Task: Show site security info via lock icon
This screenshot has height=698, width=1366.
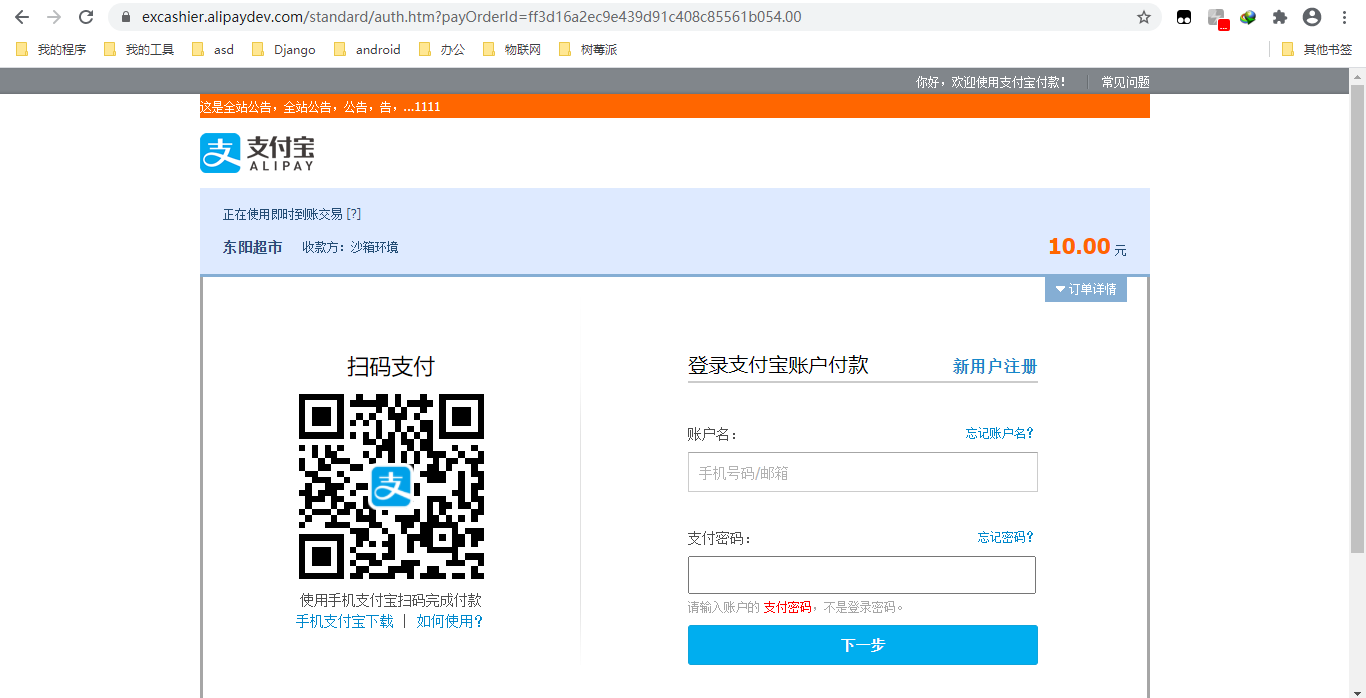Action: click(x=125, y=17)
